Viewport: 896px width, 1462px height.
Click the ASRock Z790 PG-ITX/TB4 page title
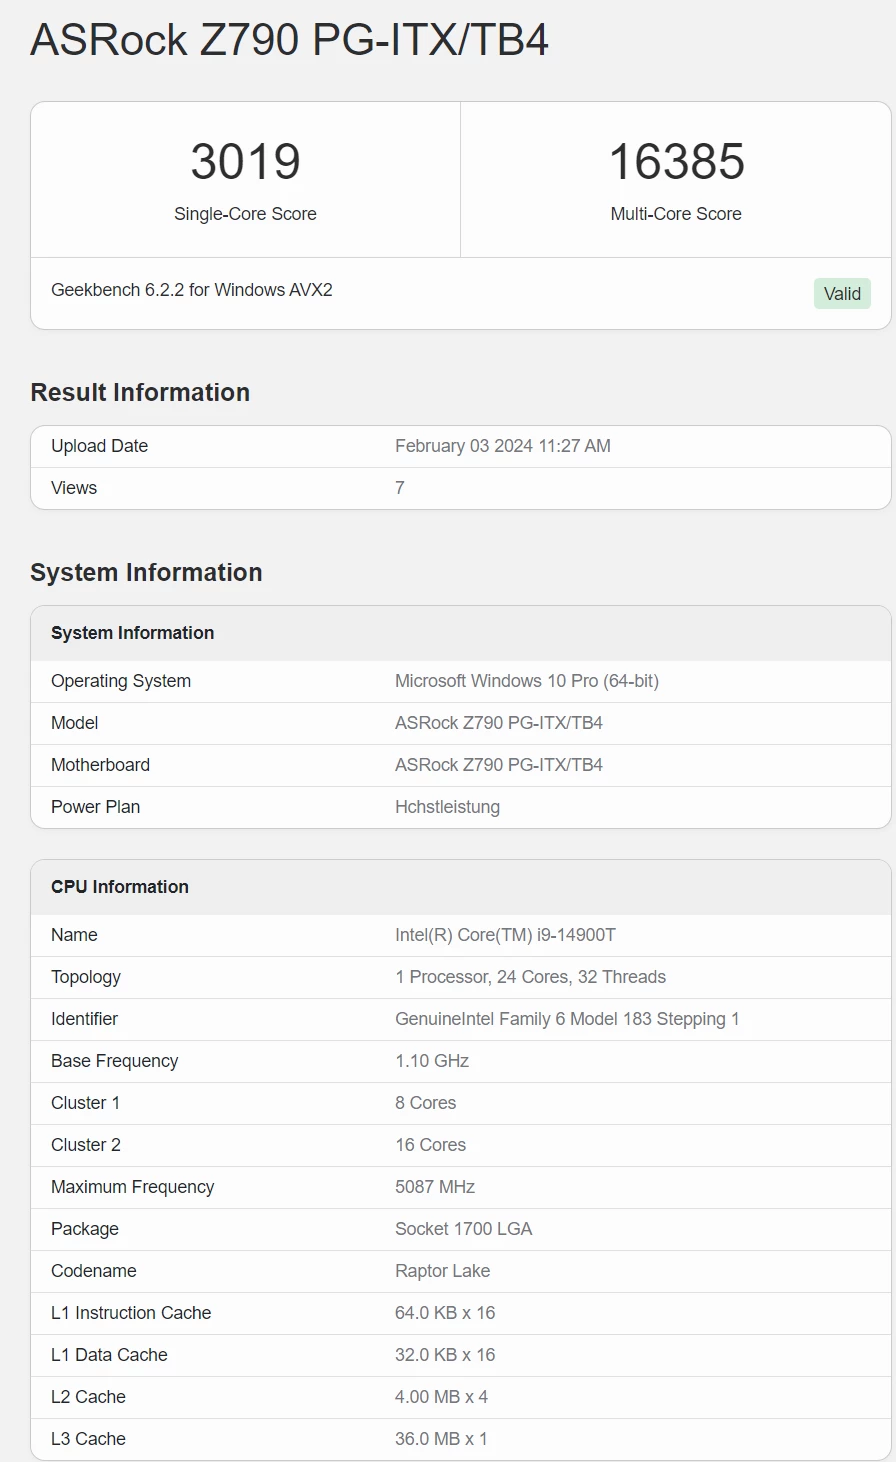click(x=289, y=41)
